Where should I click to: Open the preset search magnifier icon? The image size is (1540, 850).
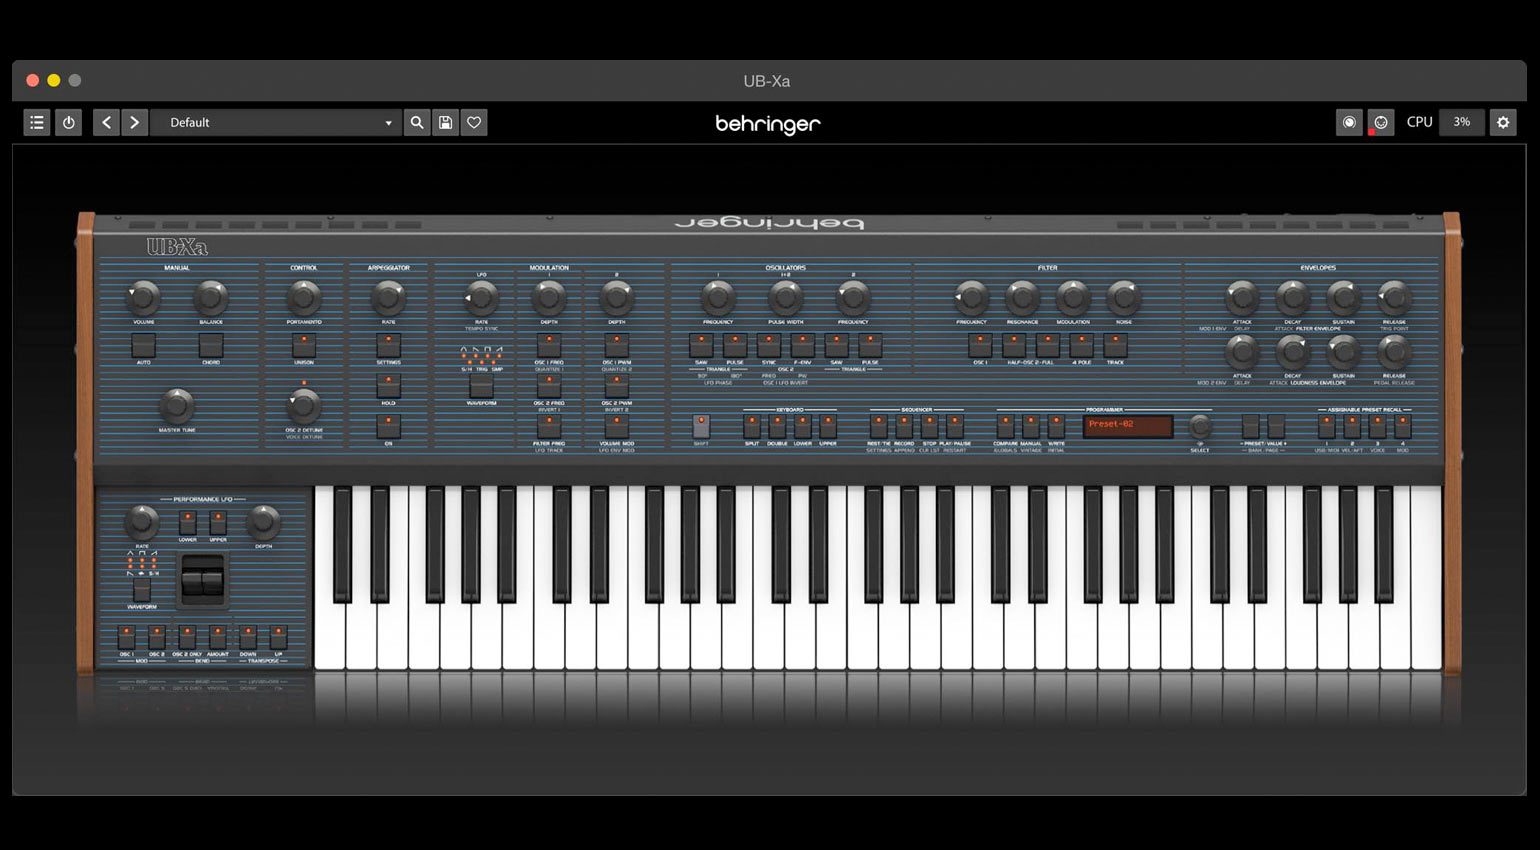pyautogui.click(x=417, y=122)
